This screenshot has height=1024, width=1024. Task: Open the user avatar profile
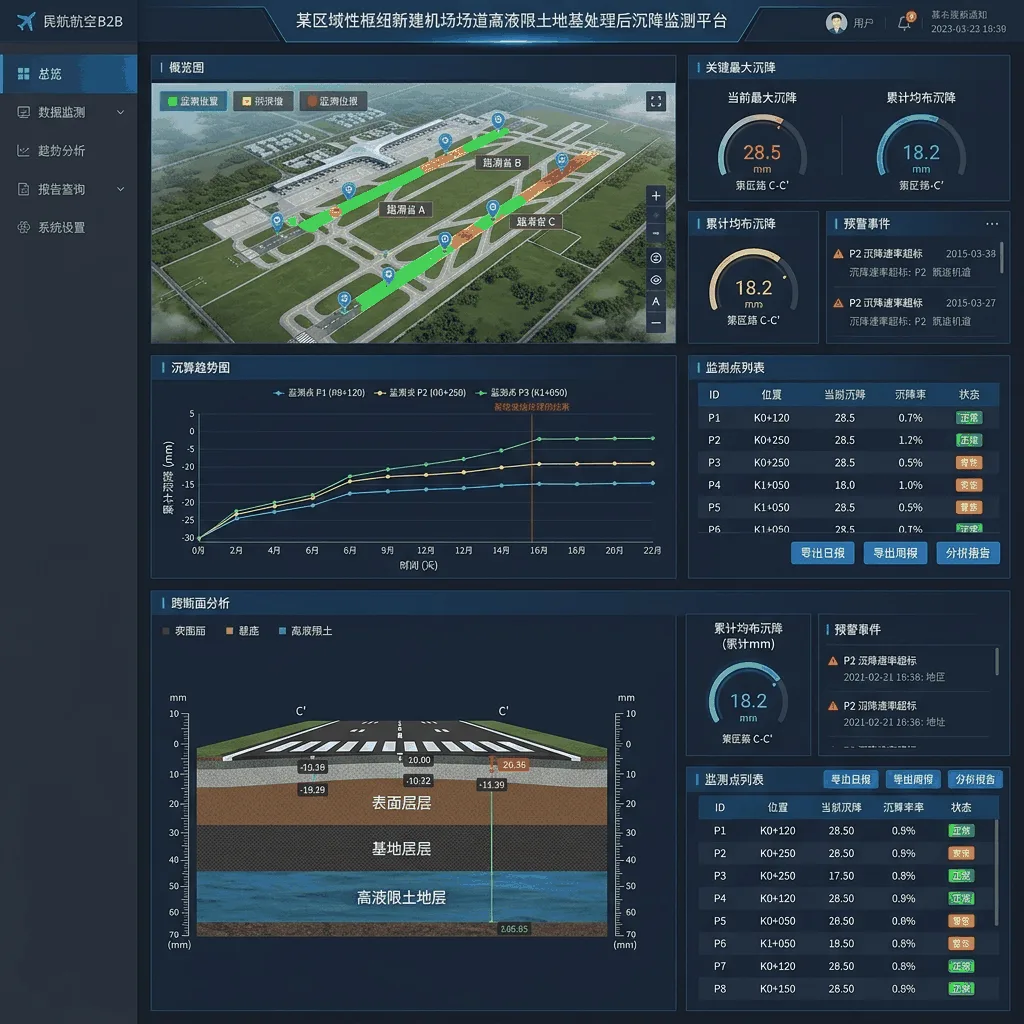(x=836, y=23)
